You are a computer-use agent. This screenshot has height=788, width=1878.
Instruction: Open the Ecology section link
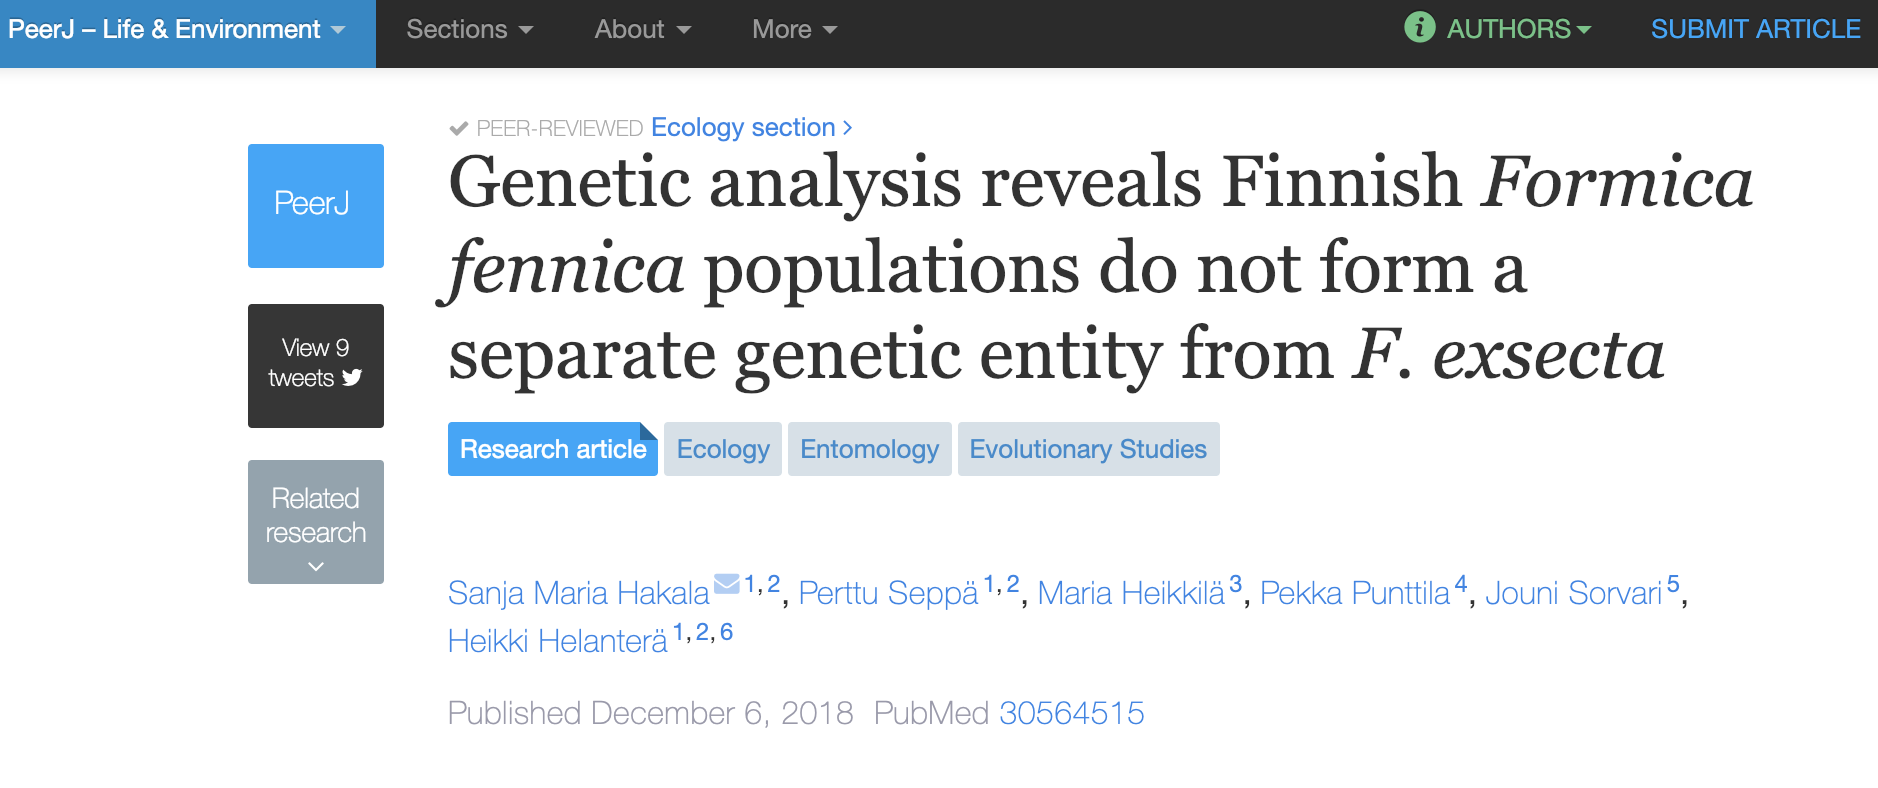pos(743,128)
